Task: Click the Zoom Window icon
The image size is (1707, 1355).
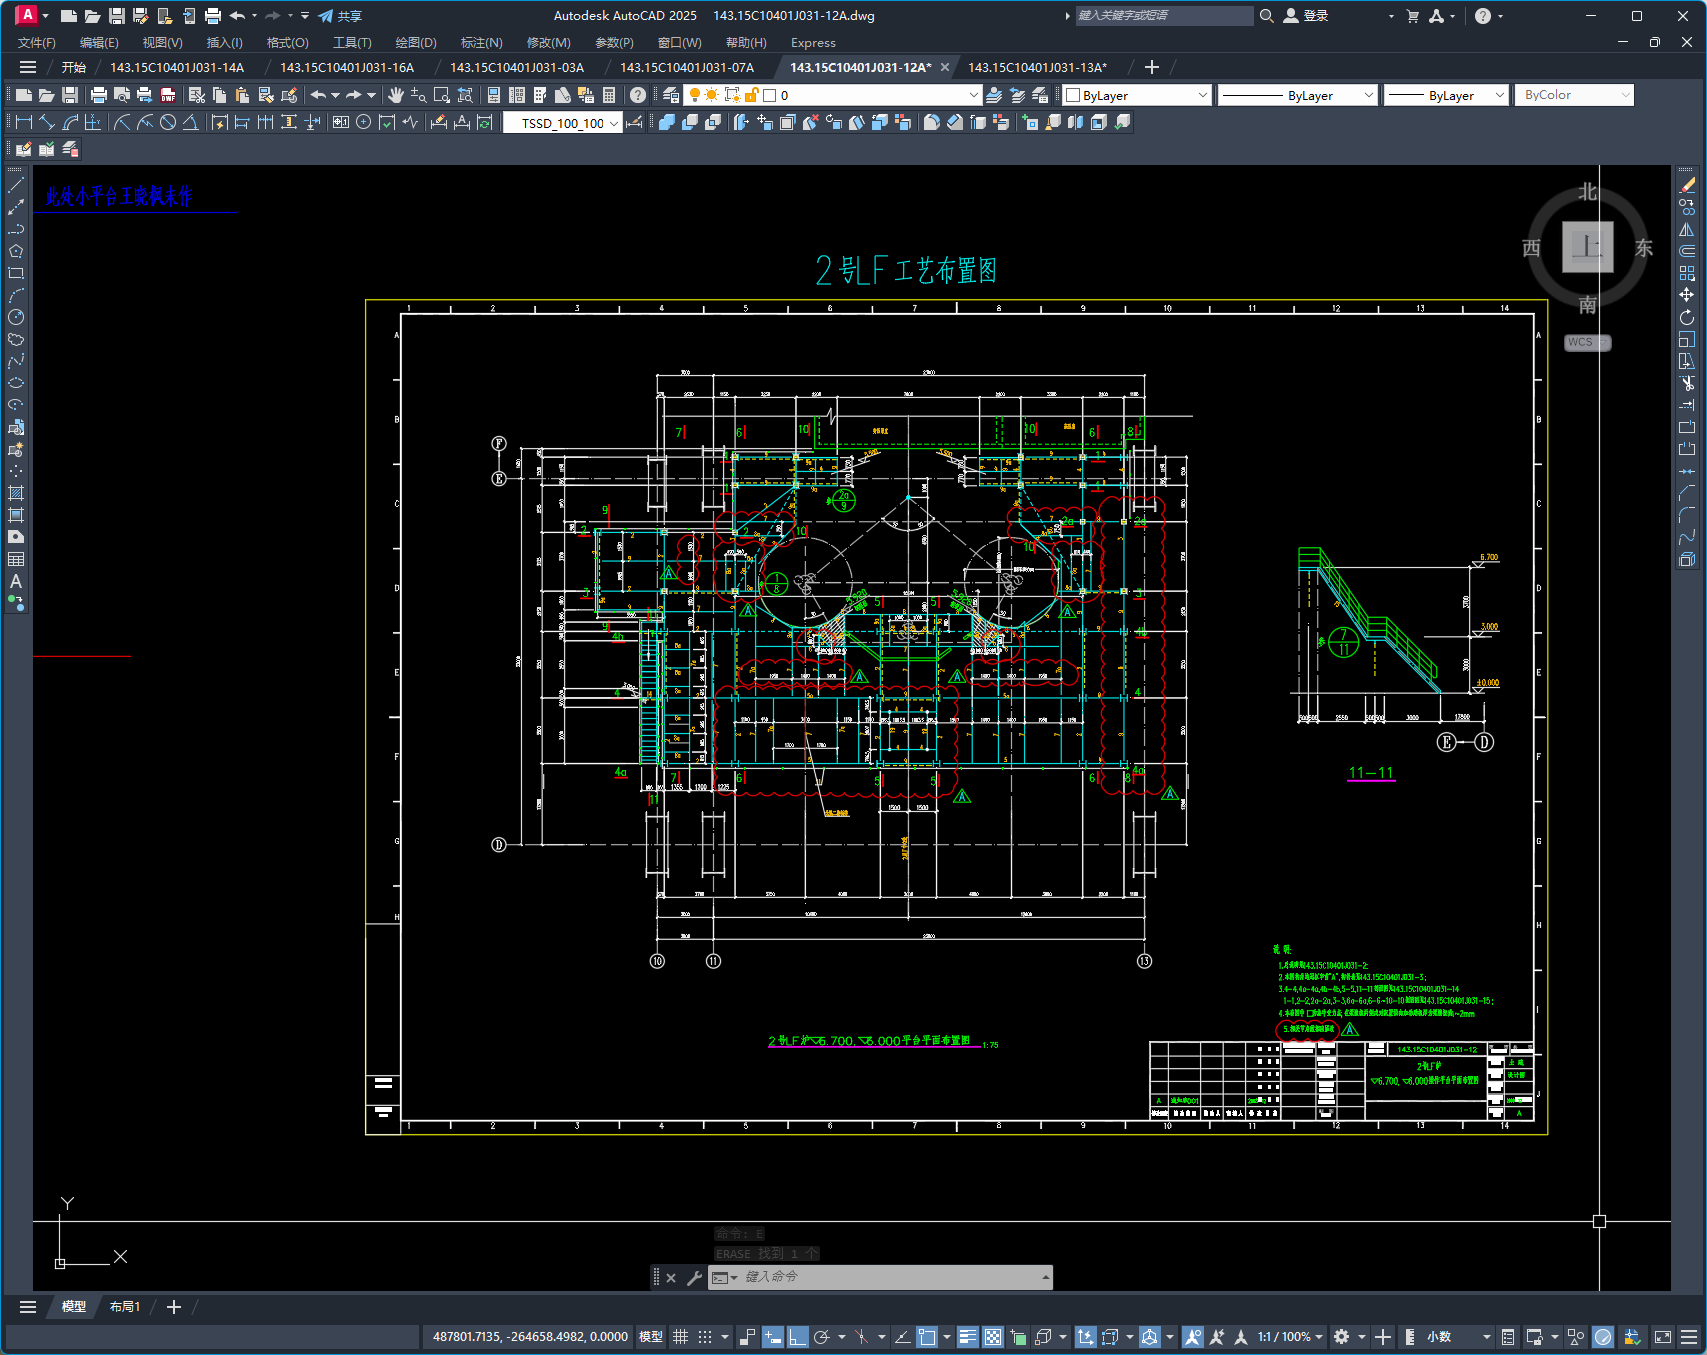Action: click(442, 95)
